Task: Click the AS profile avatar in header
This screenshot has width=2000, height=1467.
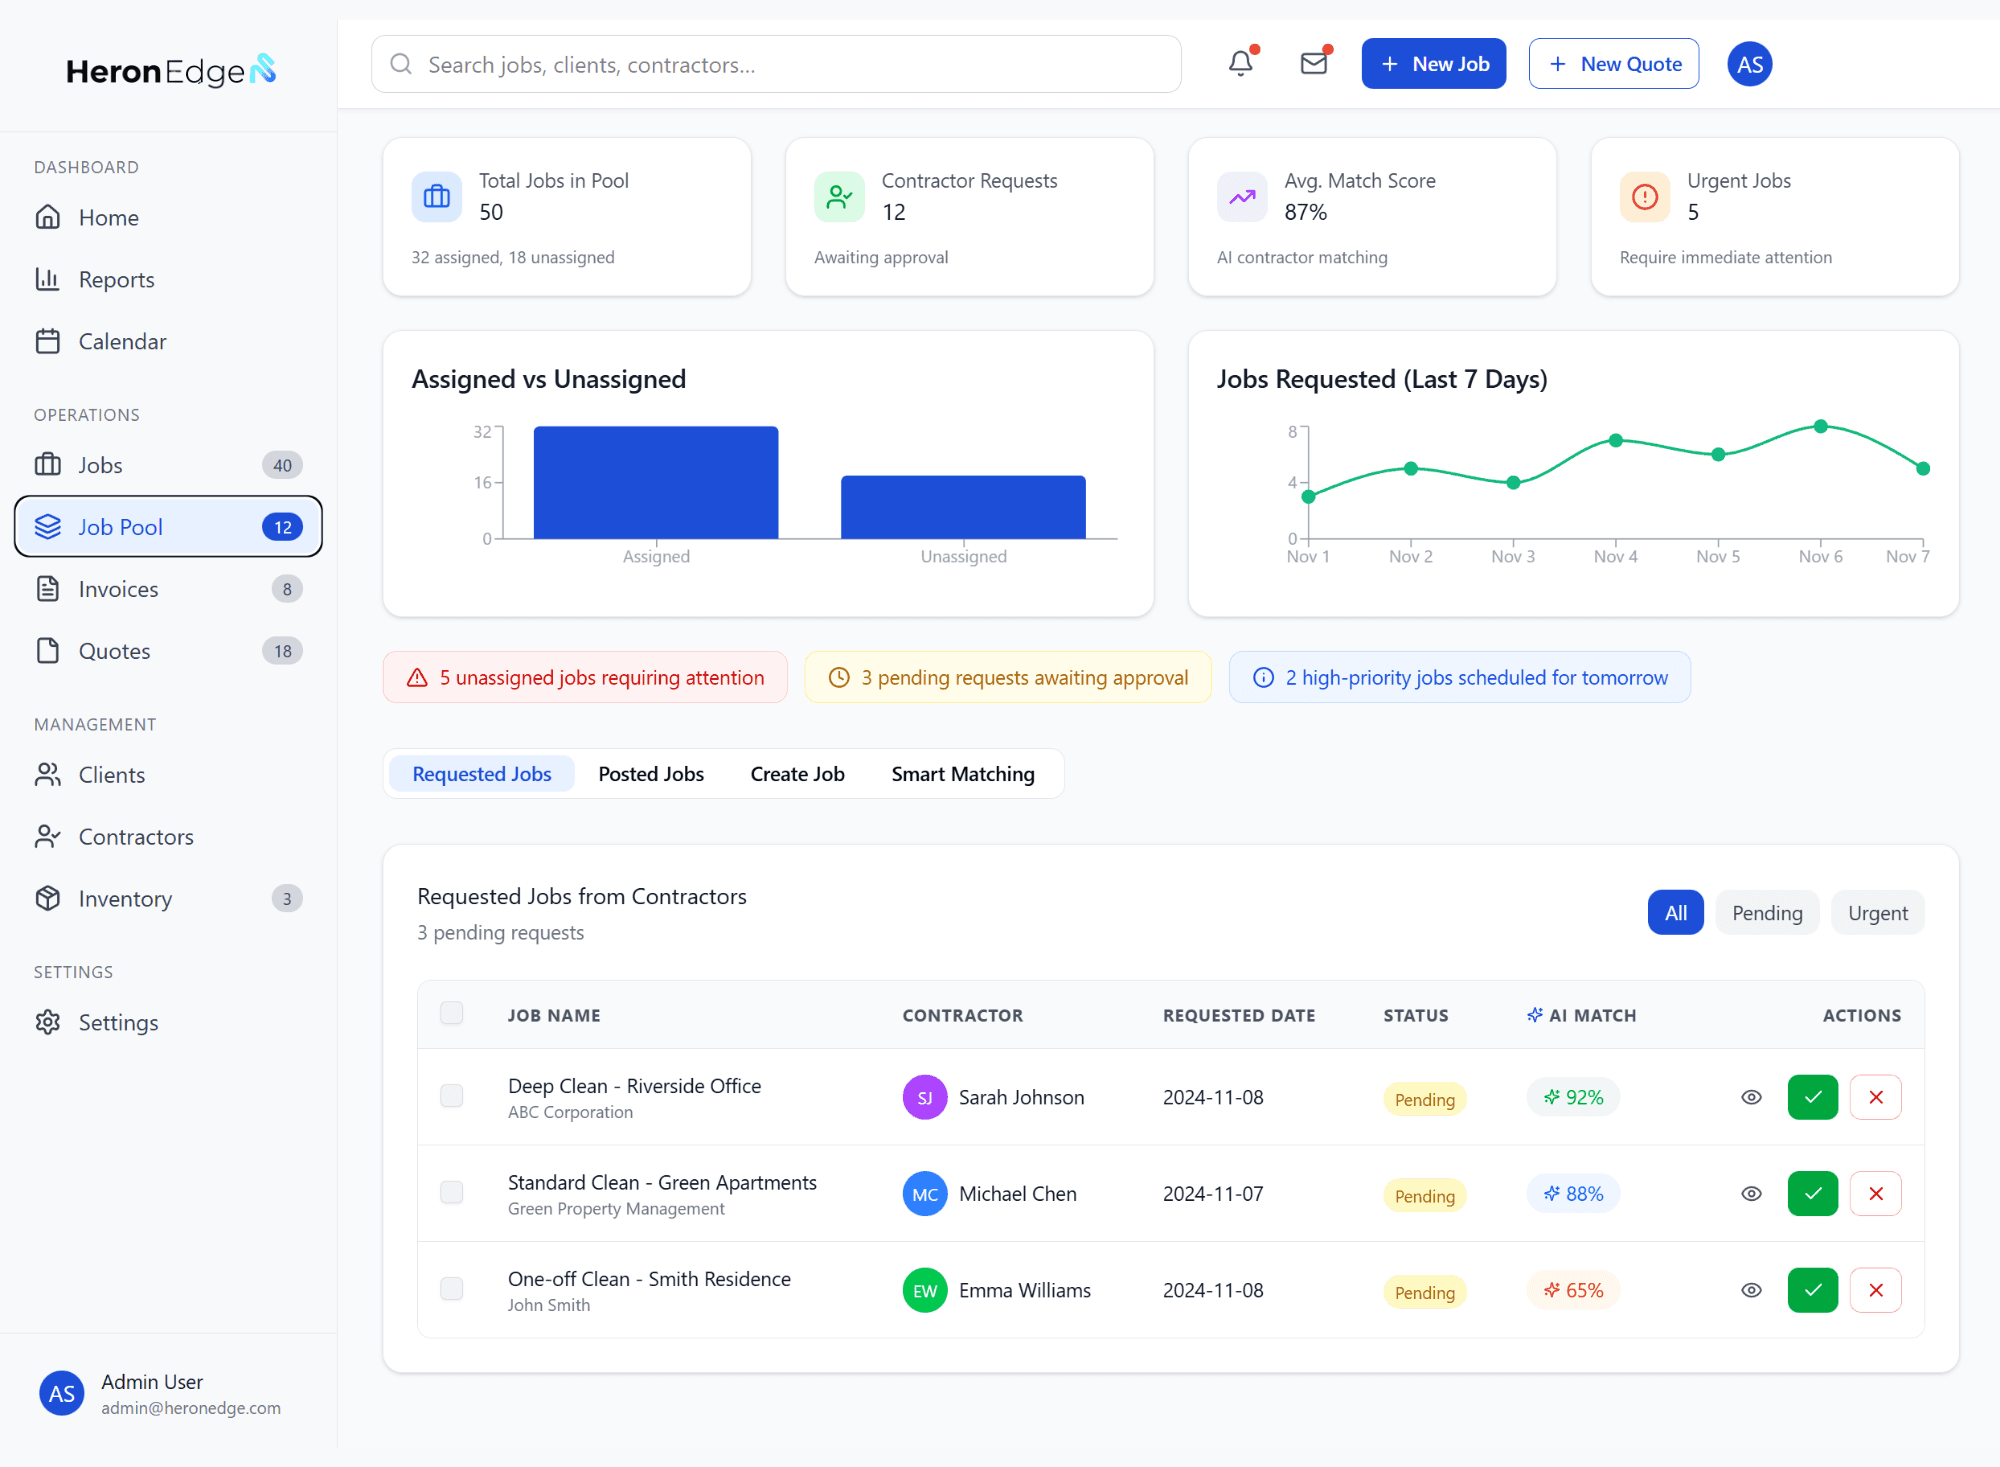Action: (1750, 64)
